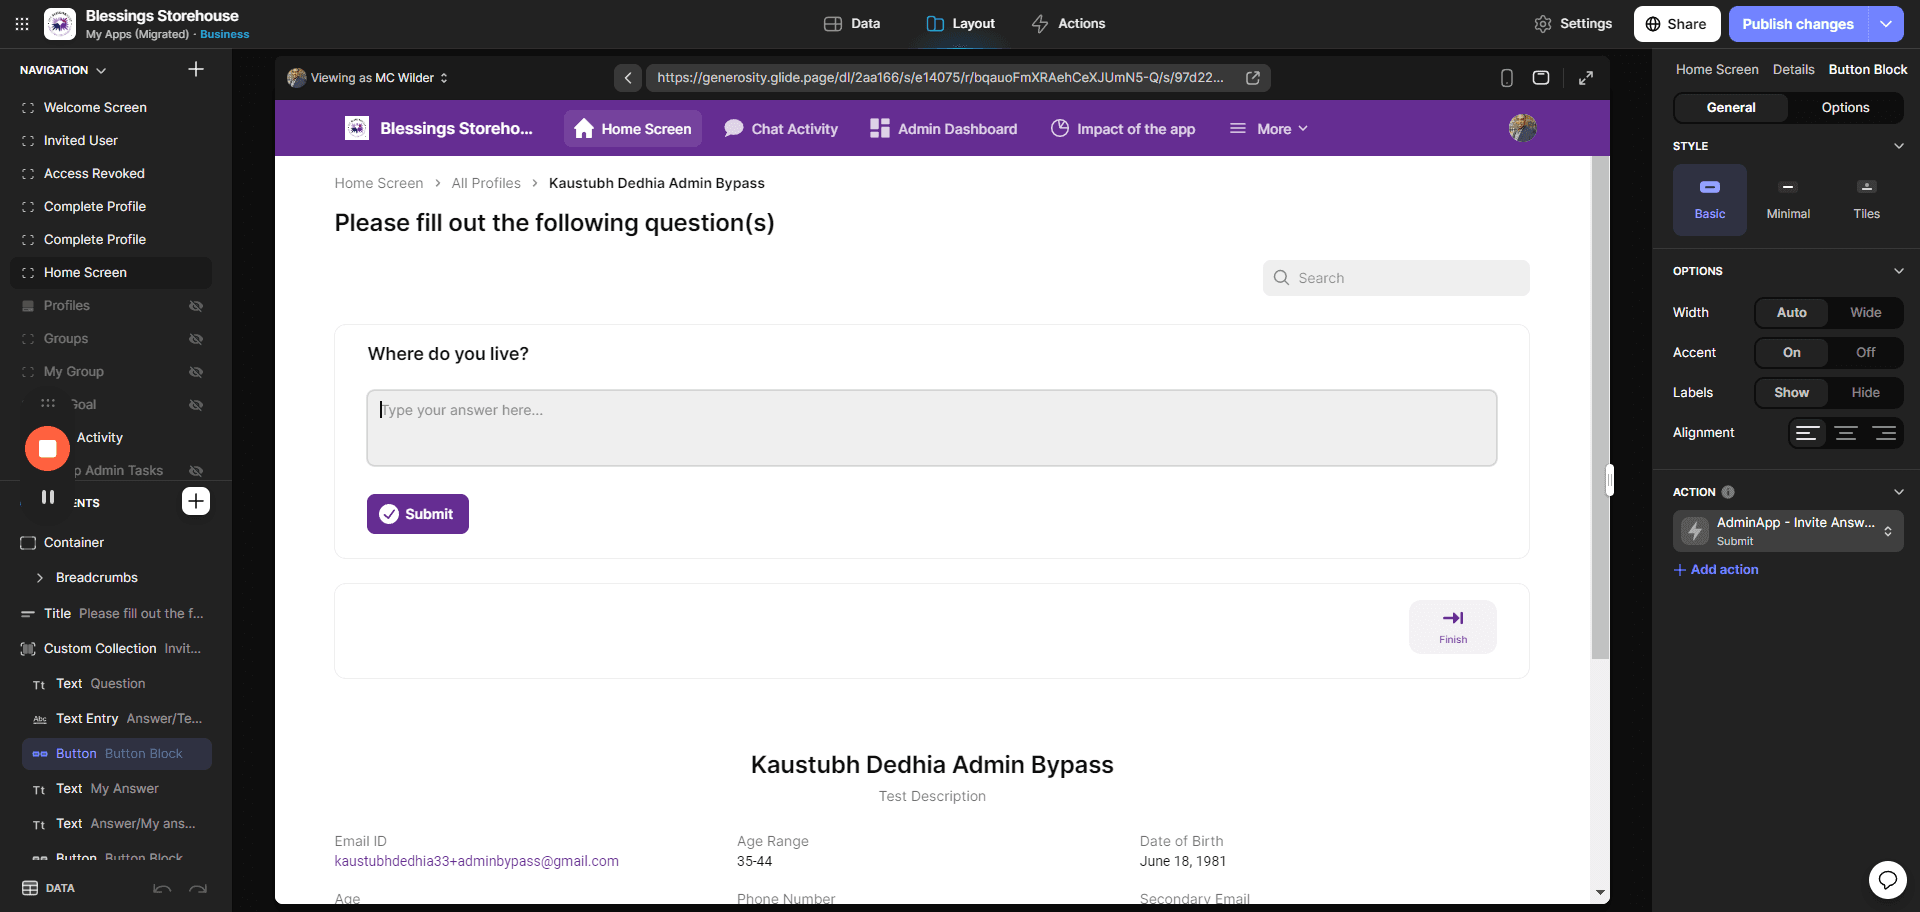Open the chat support bubble icon
Screen dimensions: 1920x912
(1887, 880)
